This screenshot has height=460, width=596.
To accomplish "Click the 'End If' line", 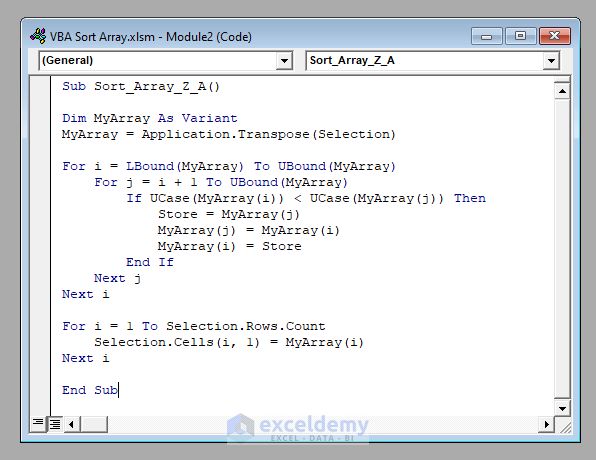I will pos(150,262).
